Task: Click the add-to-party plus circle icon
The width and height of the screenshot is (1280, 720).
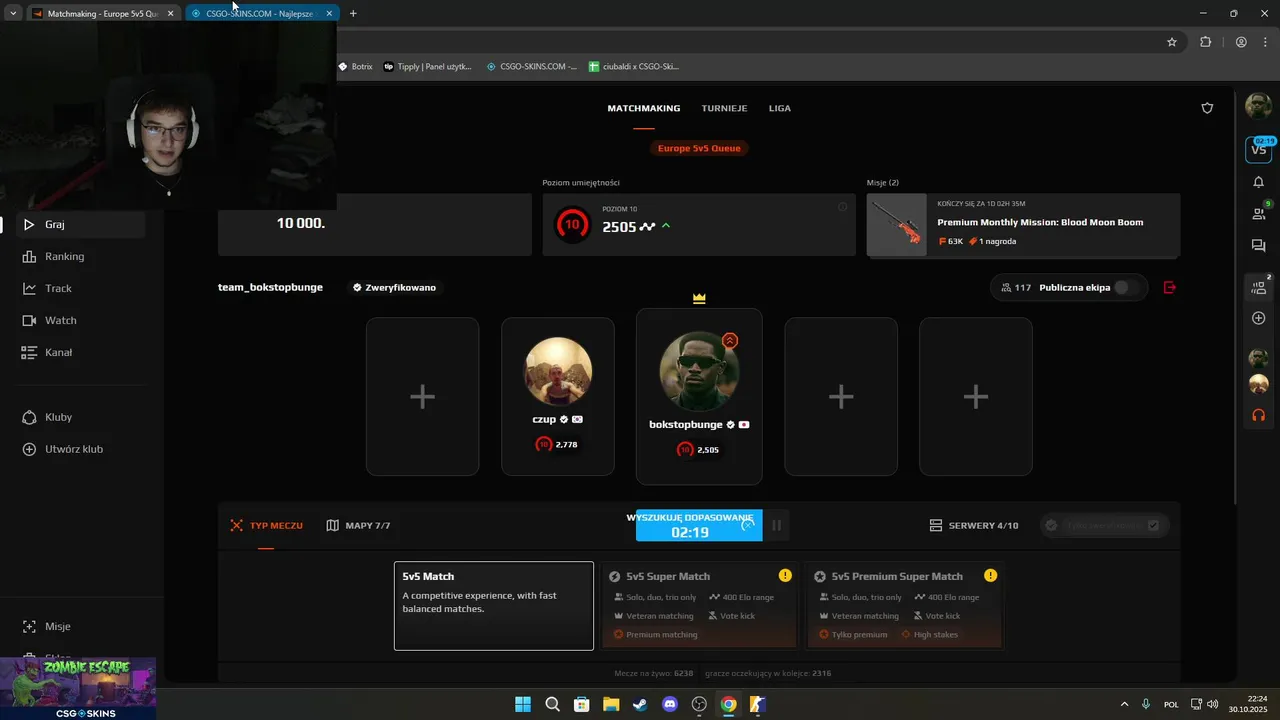Action: 1258,318
